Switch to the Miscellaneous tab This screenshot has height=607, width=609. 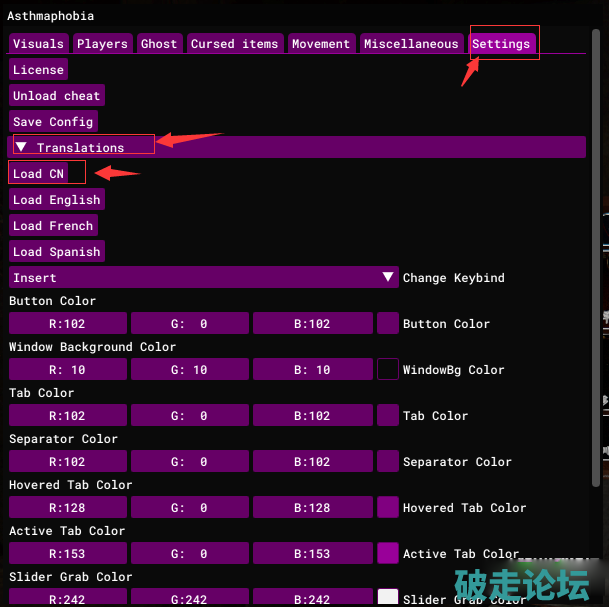(411, 44)
